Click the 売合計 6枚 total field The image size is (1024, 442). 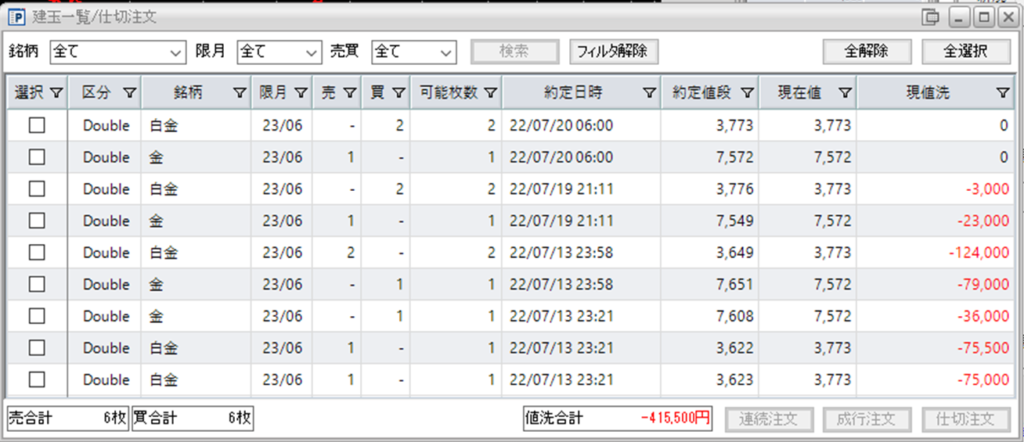[68, 419]
